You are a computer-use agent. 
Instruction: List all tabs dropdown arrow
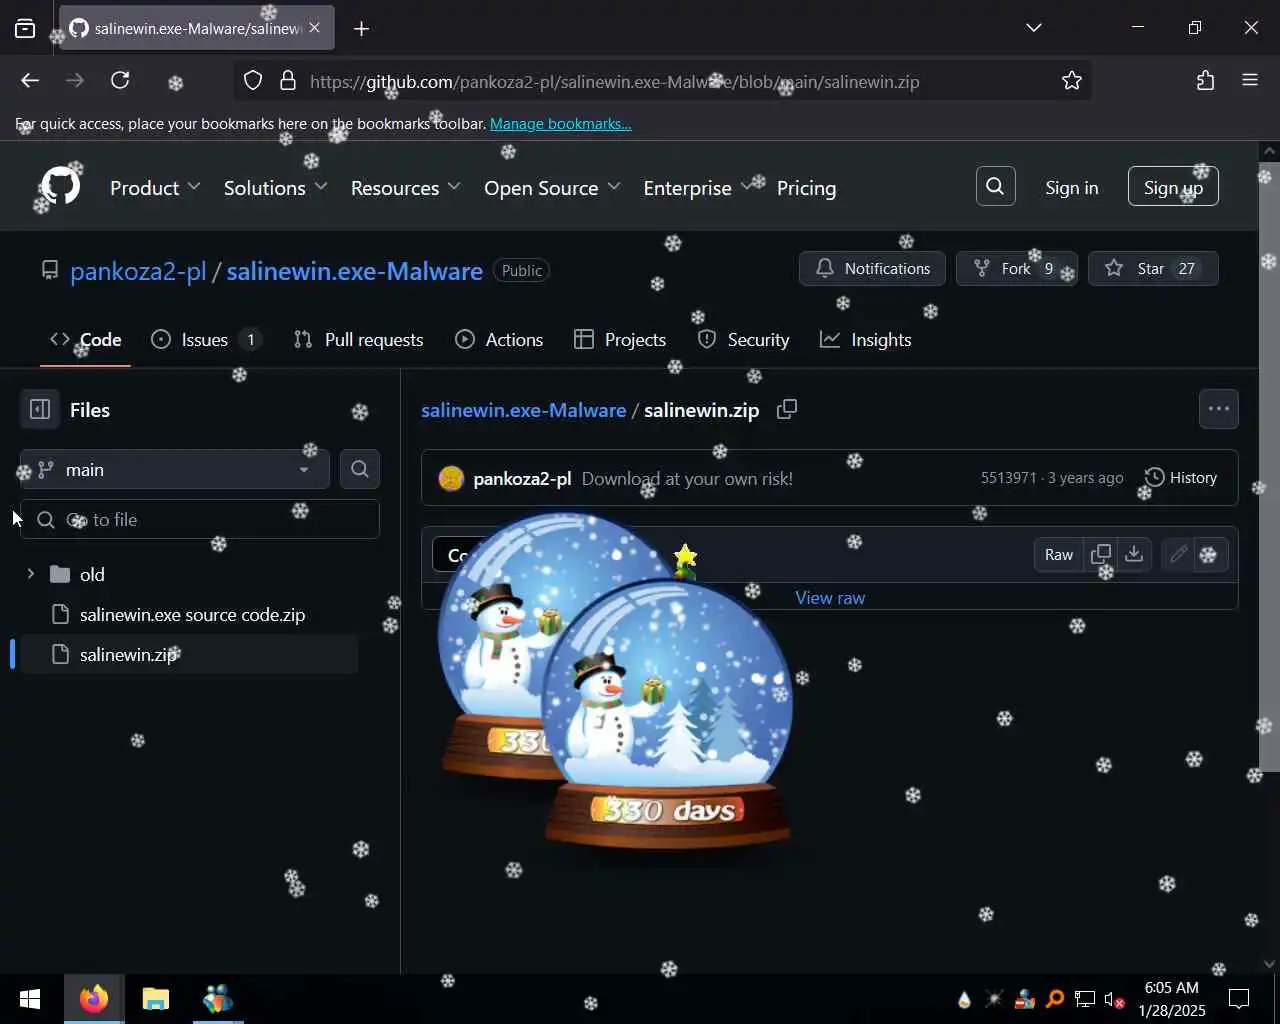[x=1034, y=28]
